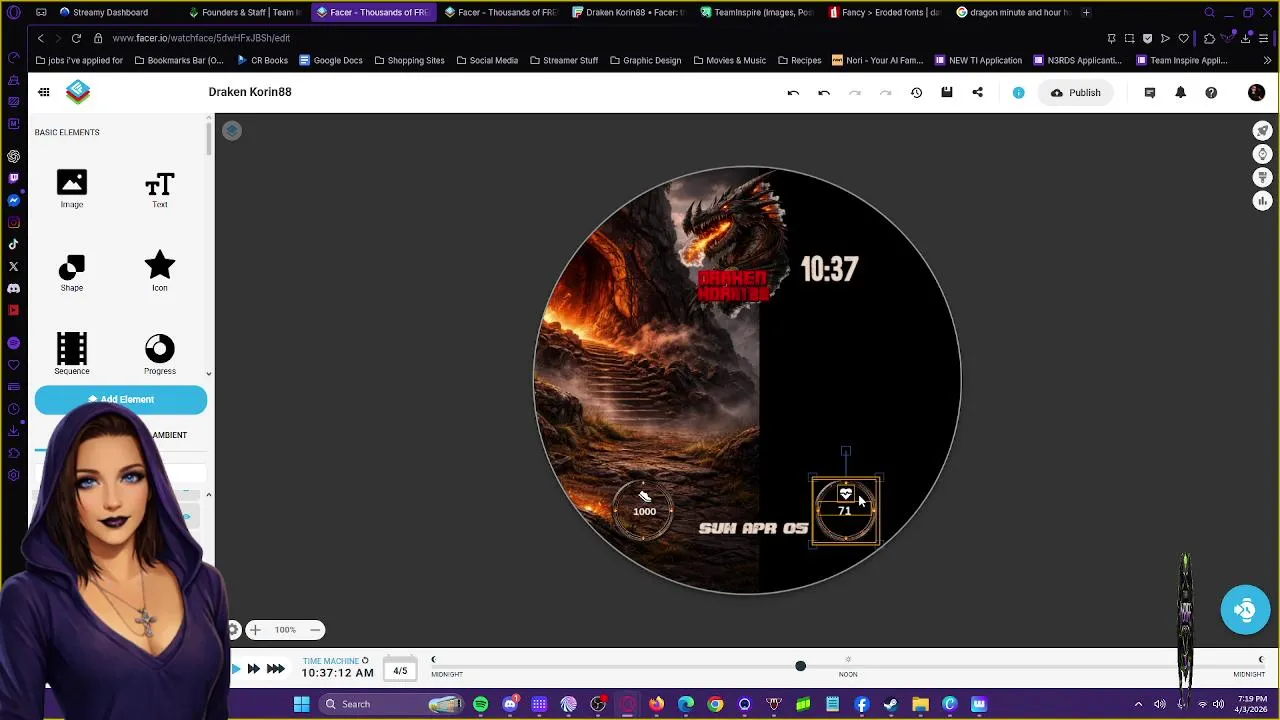Viewport: 1280px width, 720px height.
Task: Open the help question mark
Action: pos(1212,93)
